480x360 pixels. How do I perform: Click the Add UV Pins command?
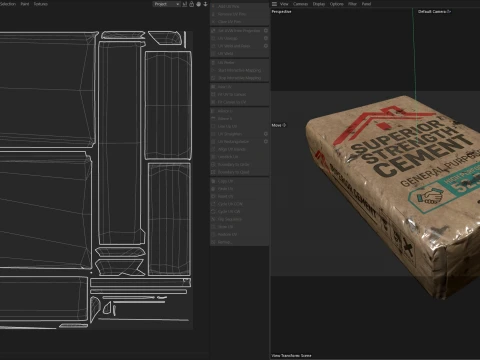tap(239, 6)
